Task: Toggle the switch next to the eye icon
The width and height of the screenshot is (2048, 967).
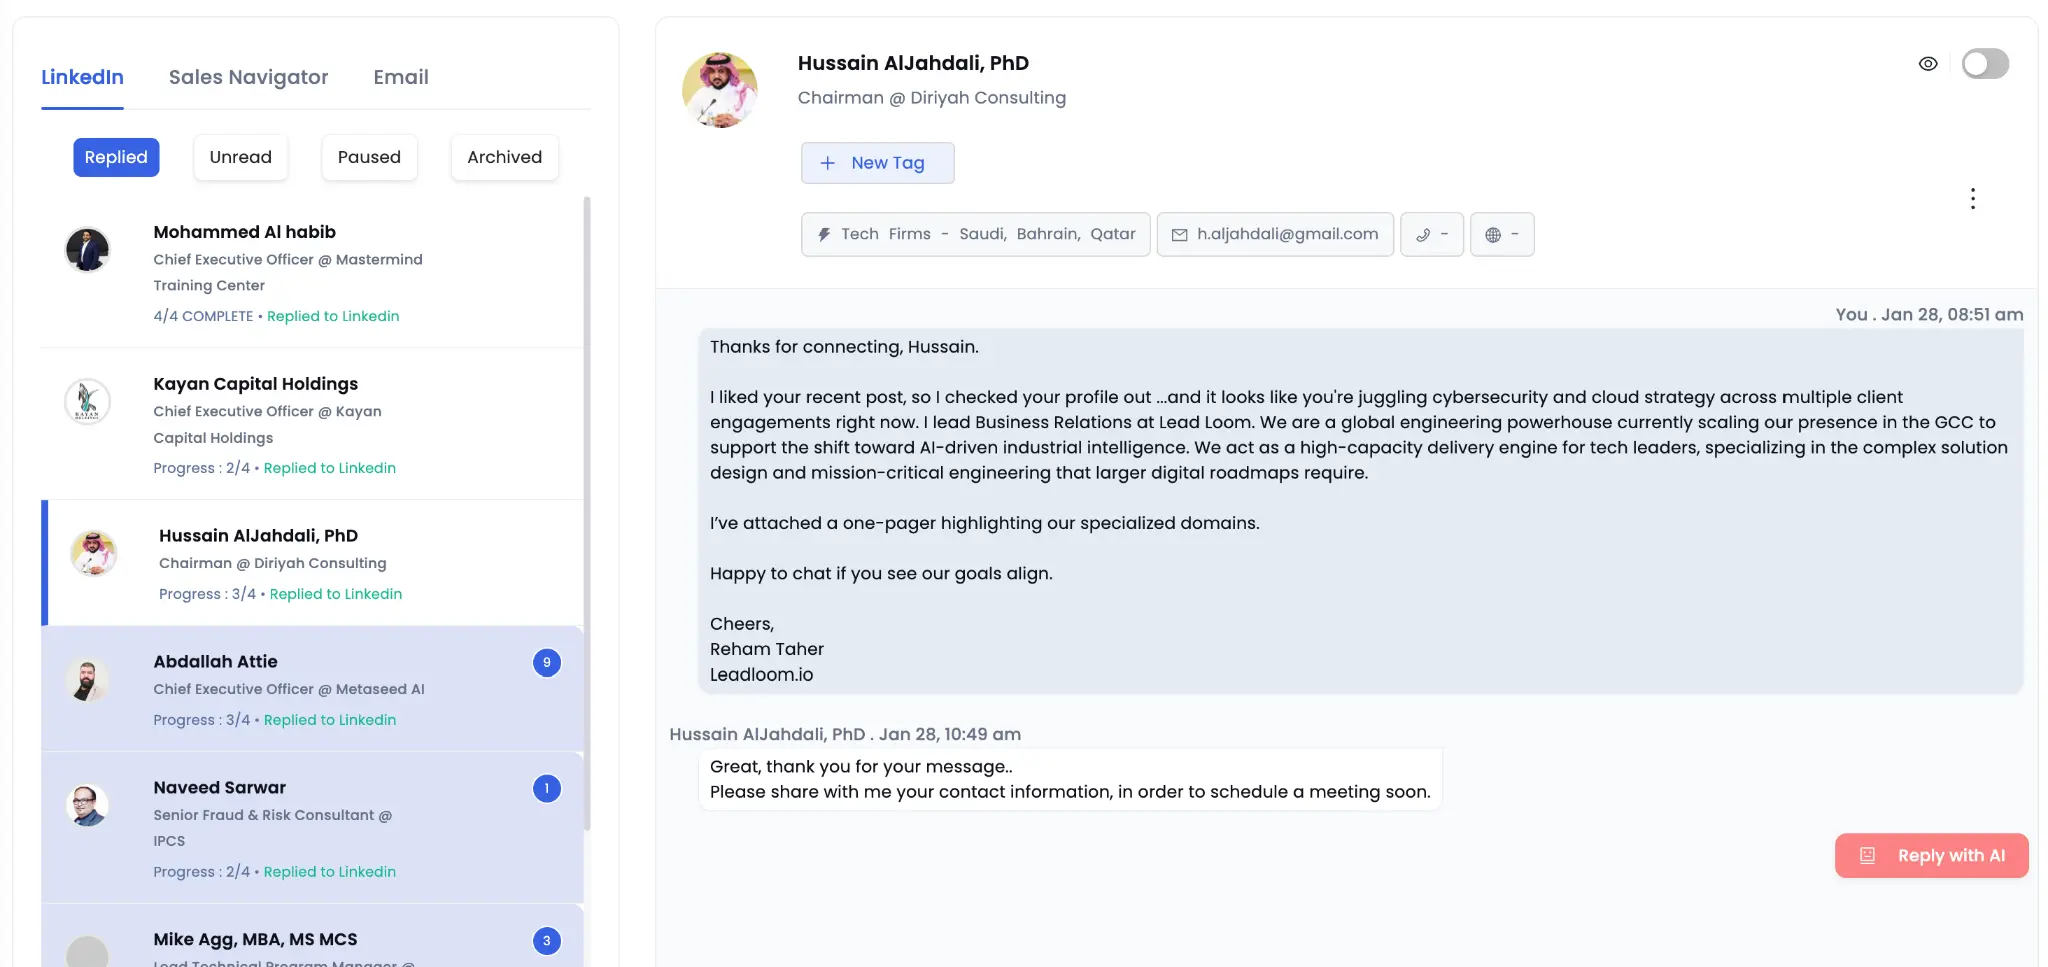Action: click(x=1985, y=63)
